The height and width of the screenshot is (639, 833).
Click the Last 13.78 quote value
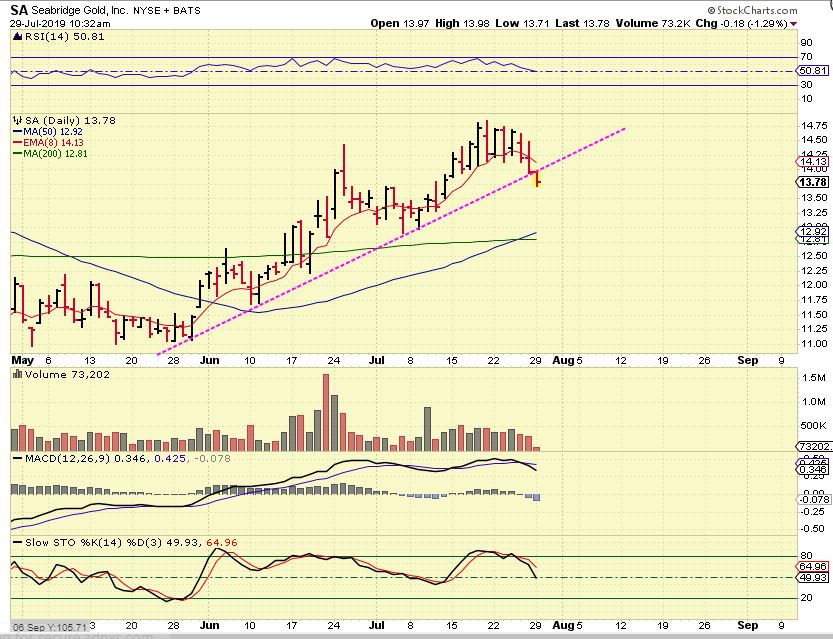(582, 23)
